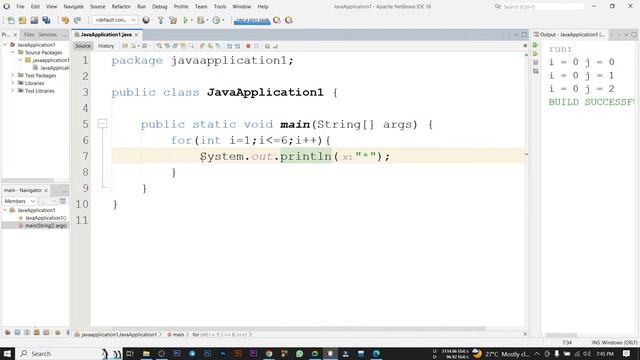Viewport: 640px width, 360px height.
Task: Click the Save All toolbar icon
Action: (x=47, y=20)
